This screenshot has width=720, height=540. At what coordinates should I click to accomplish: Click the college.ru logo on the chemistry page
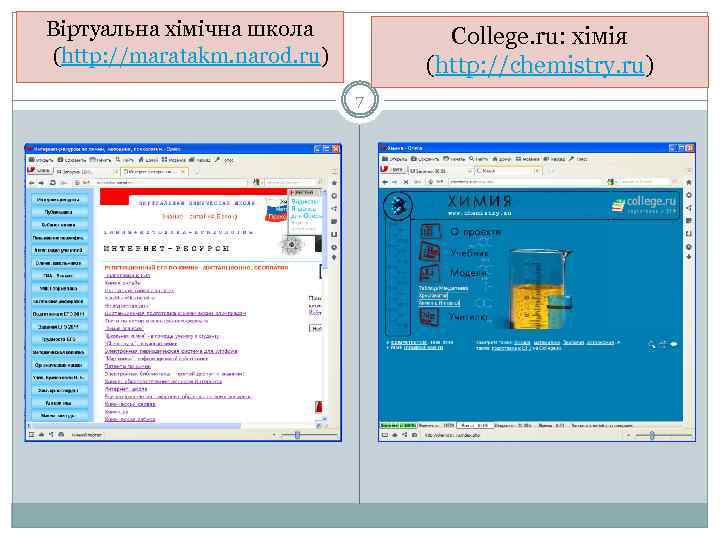coord(644,204)
